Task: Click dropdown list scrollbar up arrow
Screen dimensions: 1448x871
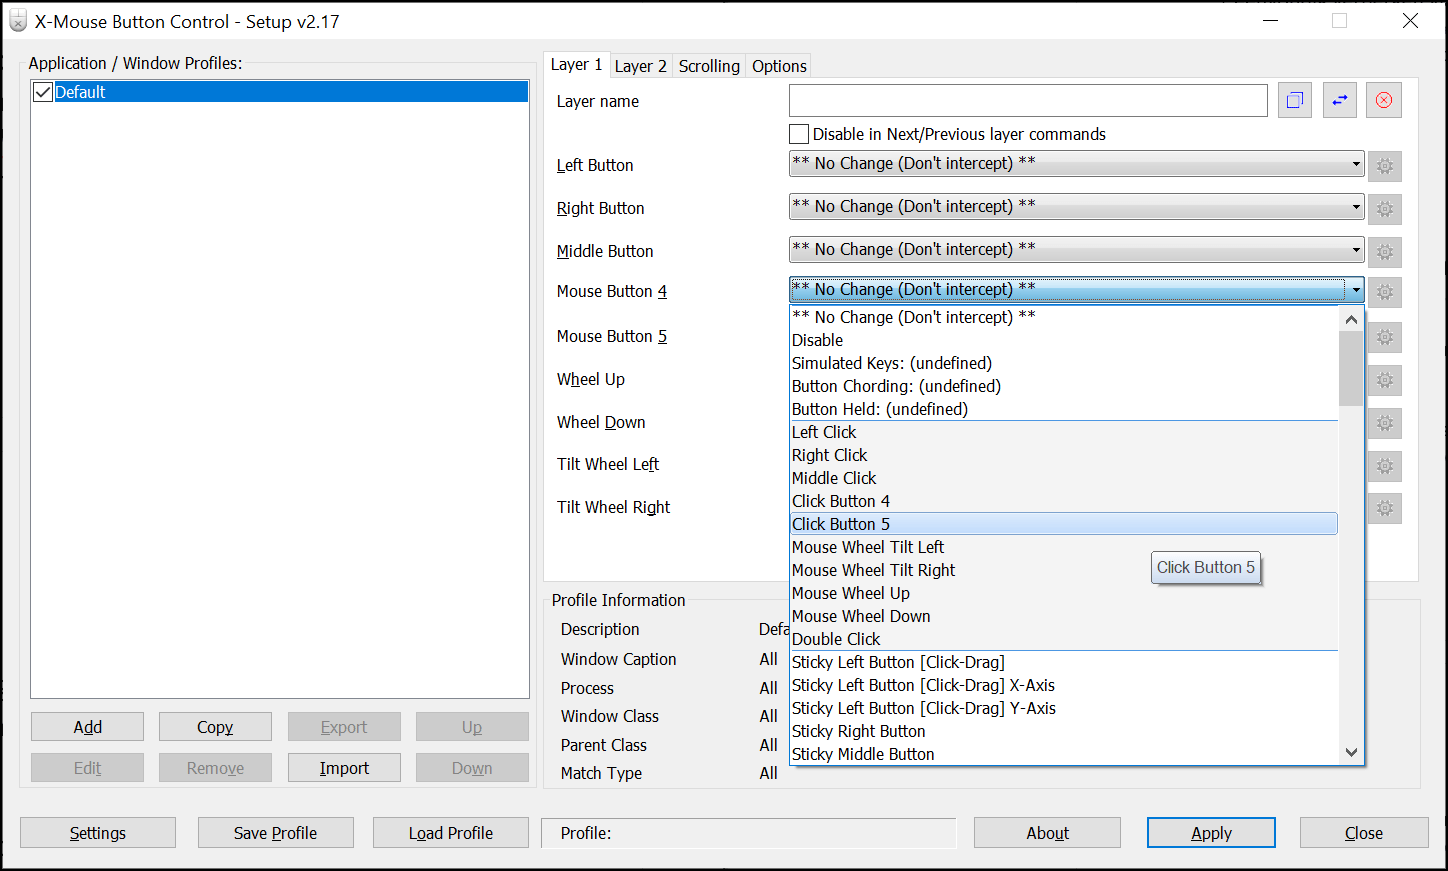Action: click(1351, 319)
